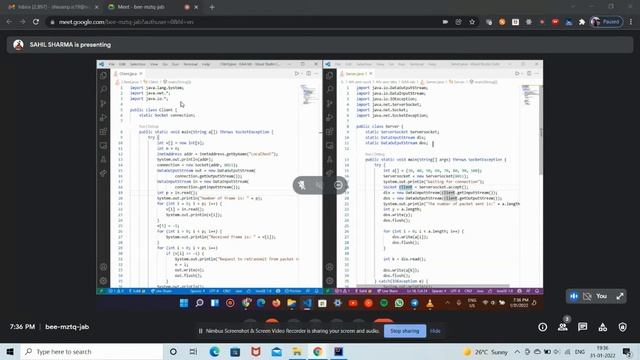Open Explorer in the Server.java VS Code window
The image size is (640, 360).
tap(330, 75)
